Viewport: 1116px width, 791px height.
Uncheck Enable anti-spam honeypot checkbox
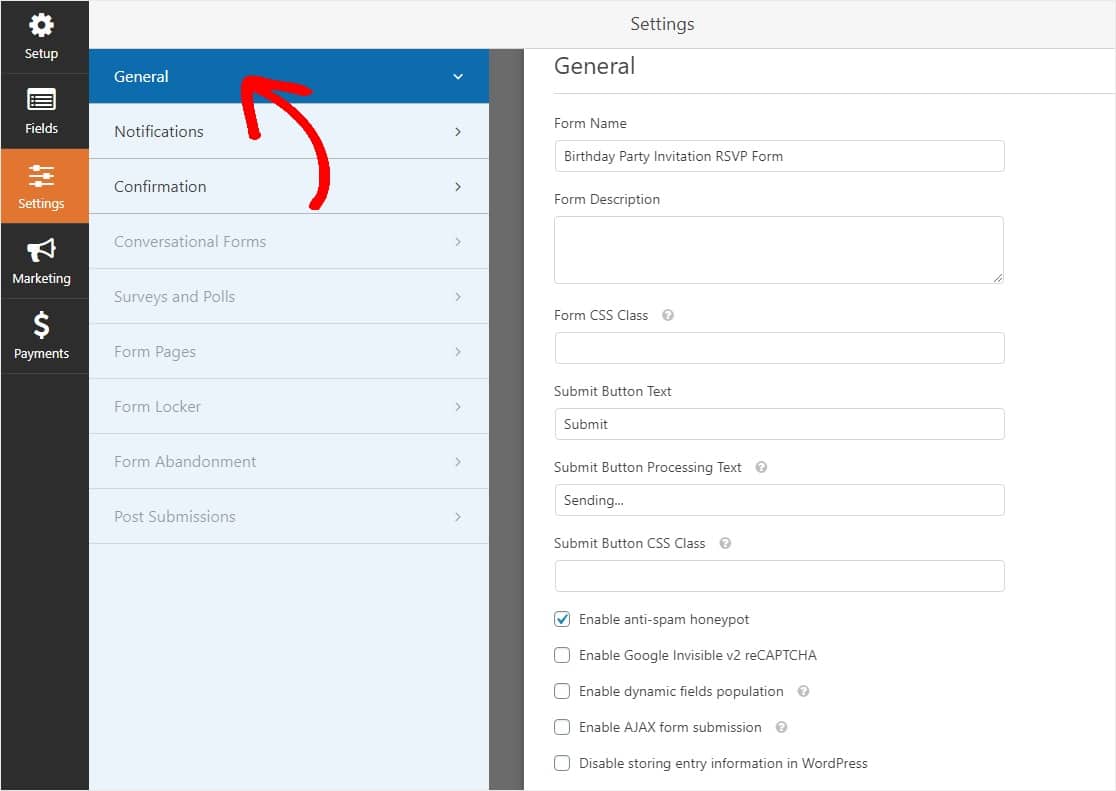562,619
